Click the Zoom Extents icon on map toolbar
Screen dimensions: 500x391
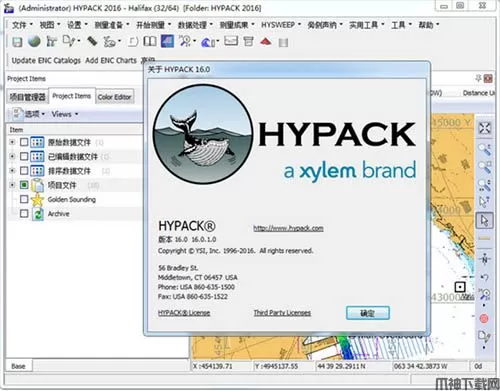[x=484, y=128]
